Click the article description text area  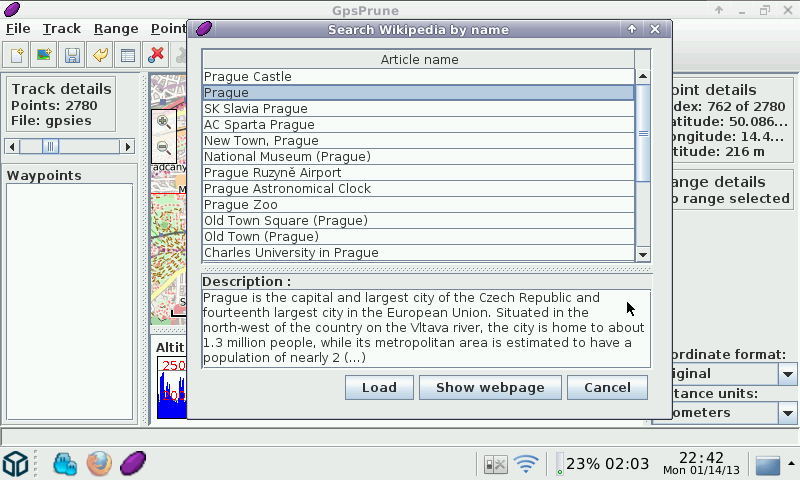426,328
